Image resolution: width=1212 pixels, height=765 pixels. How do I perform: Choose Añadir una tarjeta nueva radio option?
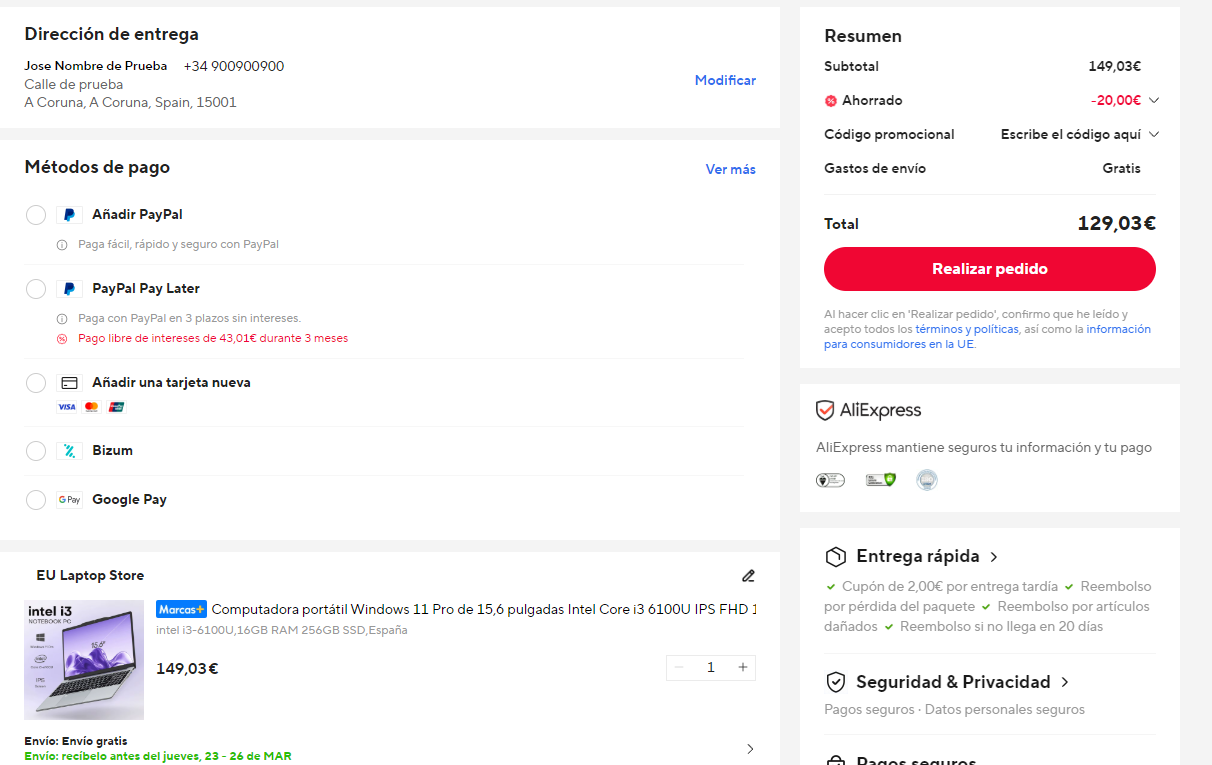36,383
